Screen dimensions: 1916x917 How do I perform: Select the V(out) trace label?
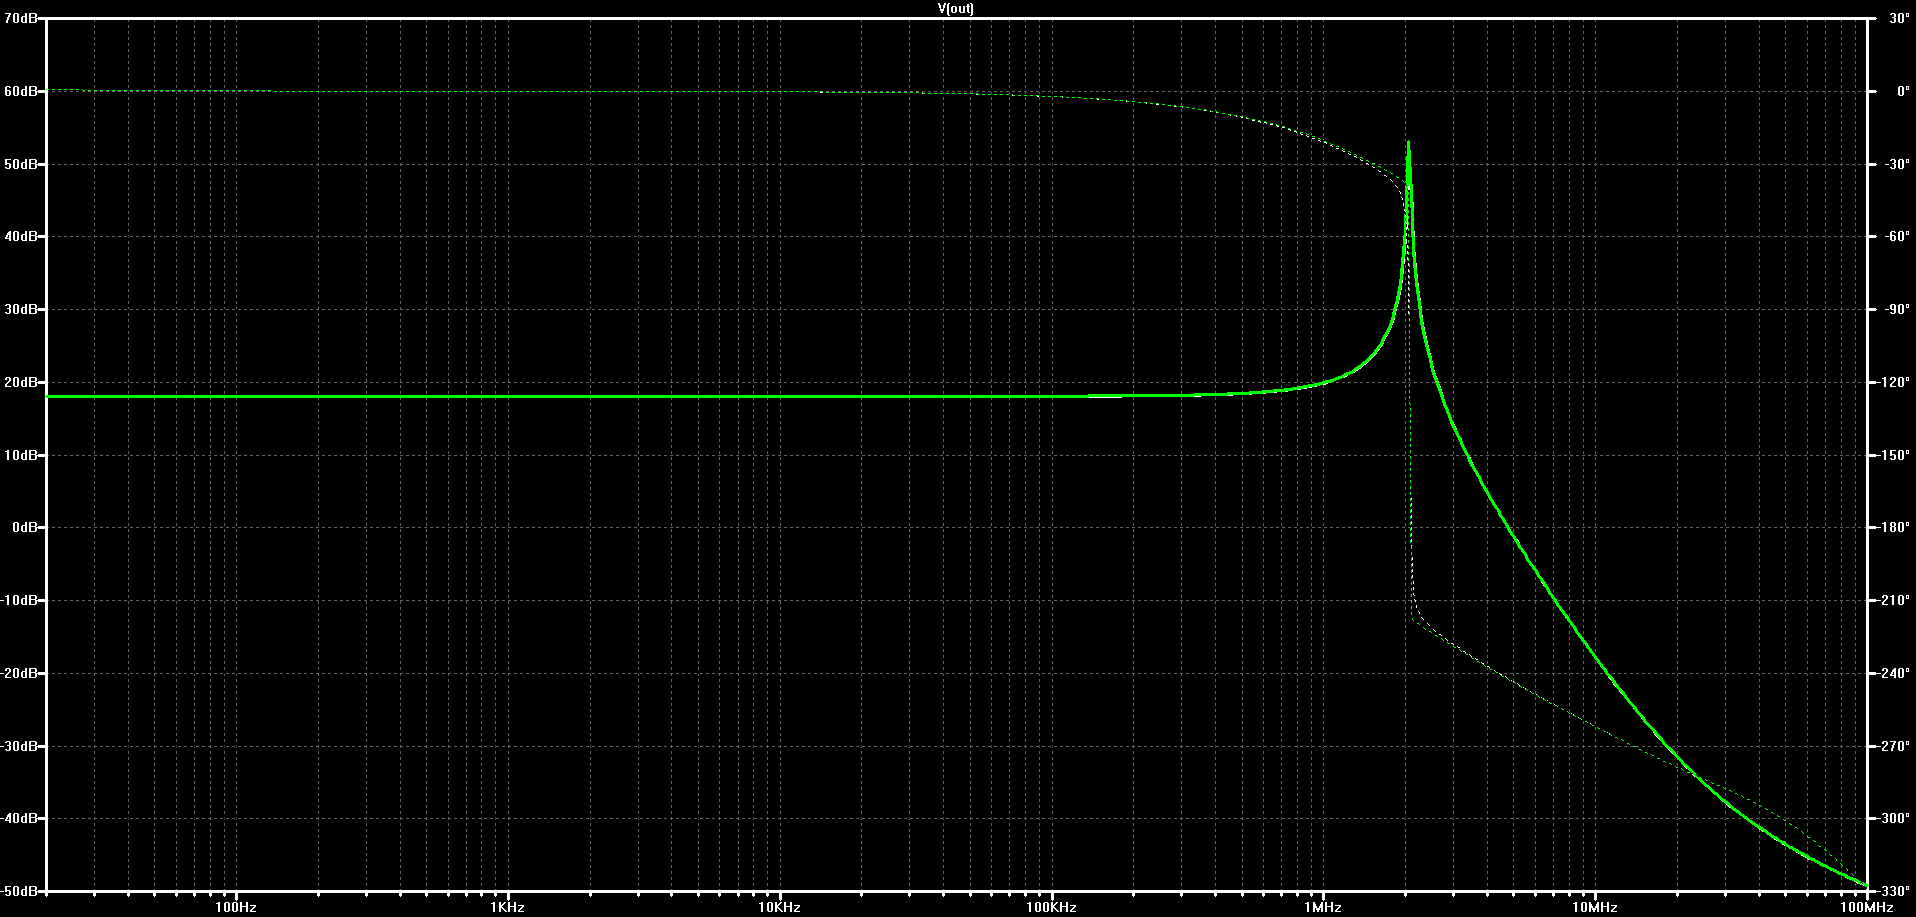(957, 8)
